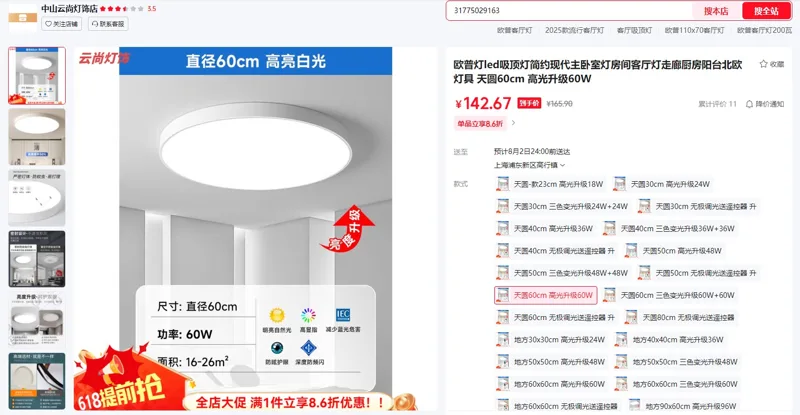Open the hot search link 客厅吸顶灯
The image size is (800, 415).
pyautogui.click(x=634, y=31)
